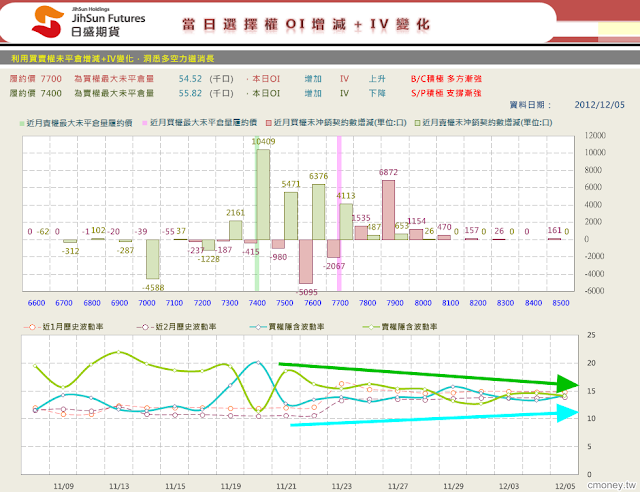Click strike price 7900 on the axis
The image size is (640, 492).
[395, 303]
